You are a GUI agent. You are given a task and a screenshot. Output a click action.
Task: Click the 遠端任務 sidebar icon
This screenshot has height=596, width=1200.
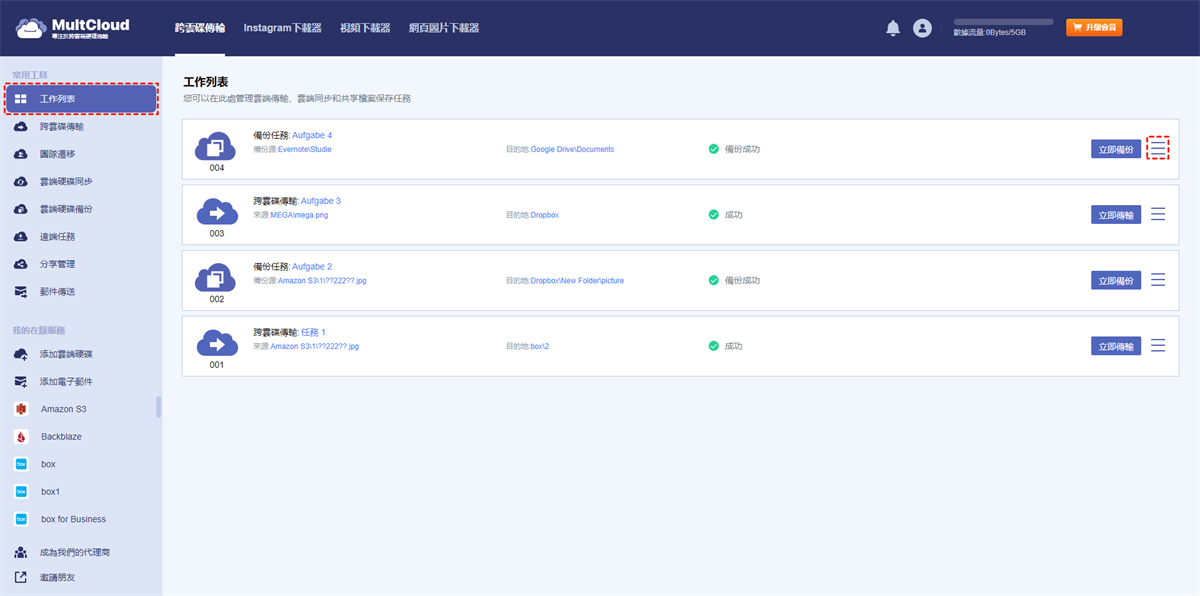(21, 237)
